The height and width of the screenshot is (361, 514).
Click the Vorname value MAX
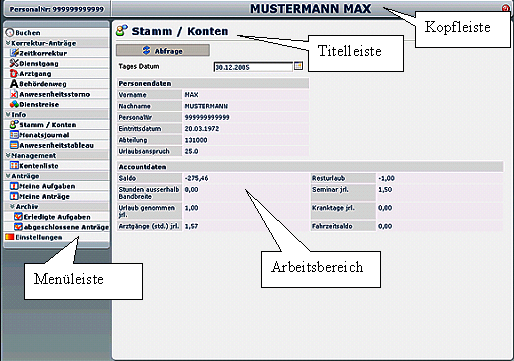click(x=191, y=95)
